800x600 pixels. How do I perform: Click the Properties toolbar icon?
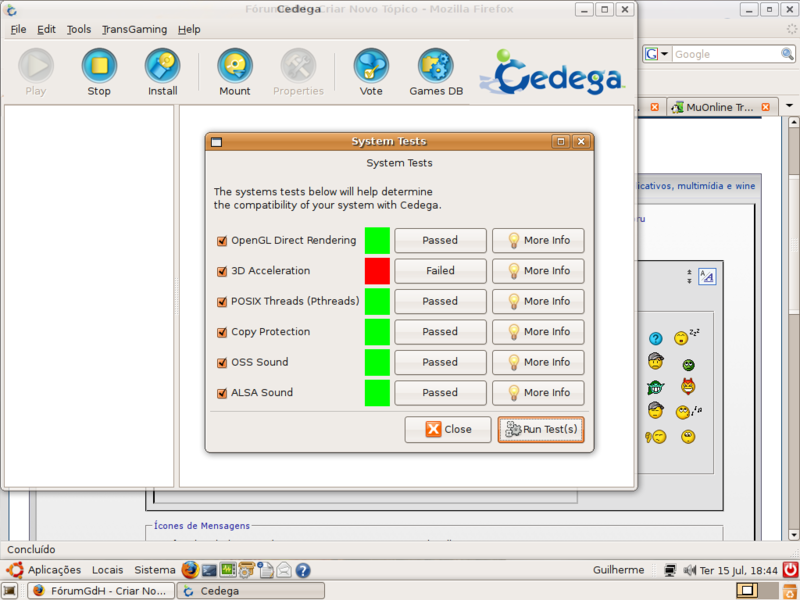pyautogui.click(x=298, y=66)
